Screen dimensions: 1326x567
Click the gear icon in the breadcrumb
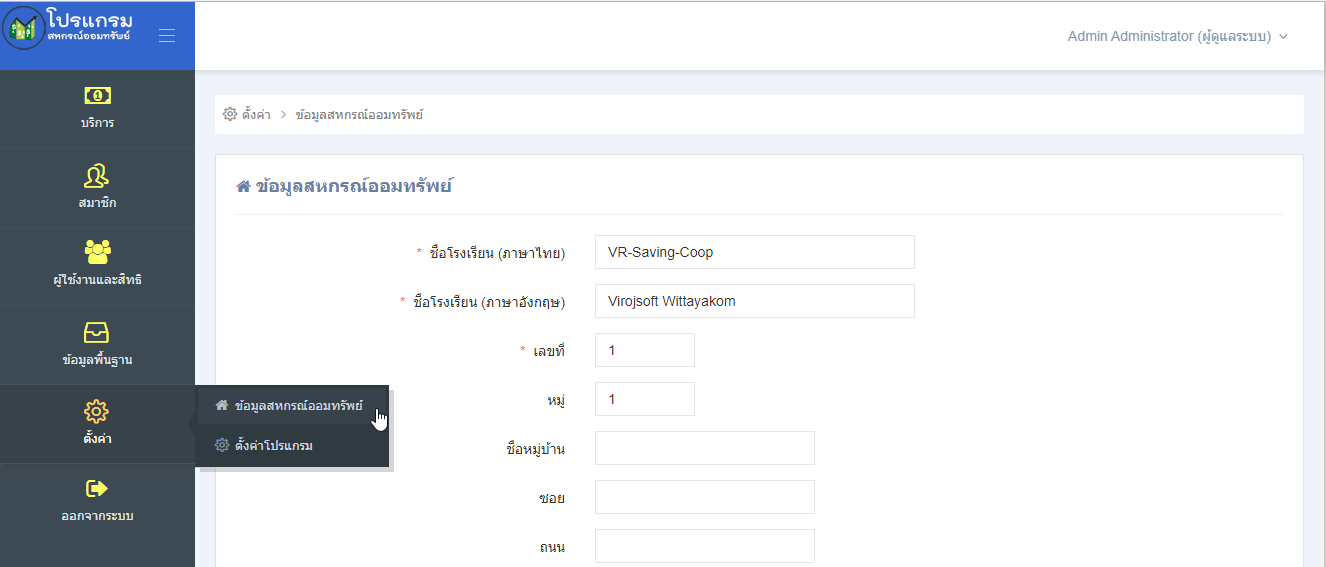pyautogui.click(x=230, y=115)
